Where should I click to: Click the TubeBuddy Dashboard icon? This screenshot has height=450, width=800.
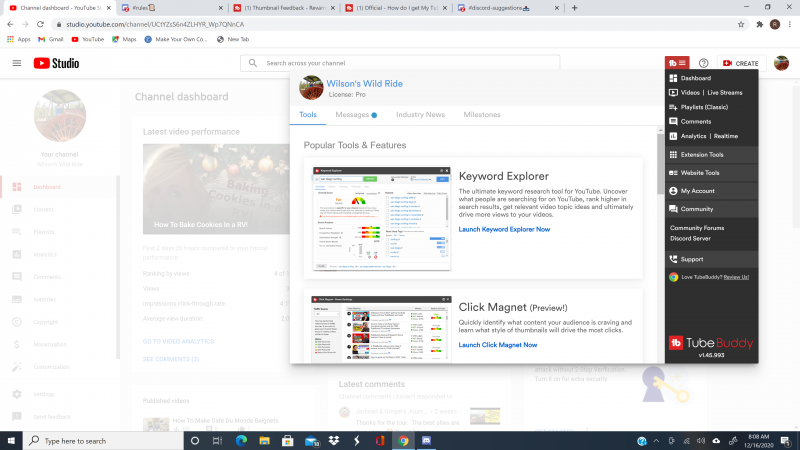[673, 78]
